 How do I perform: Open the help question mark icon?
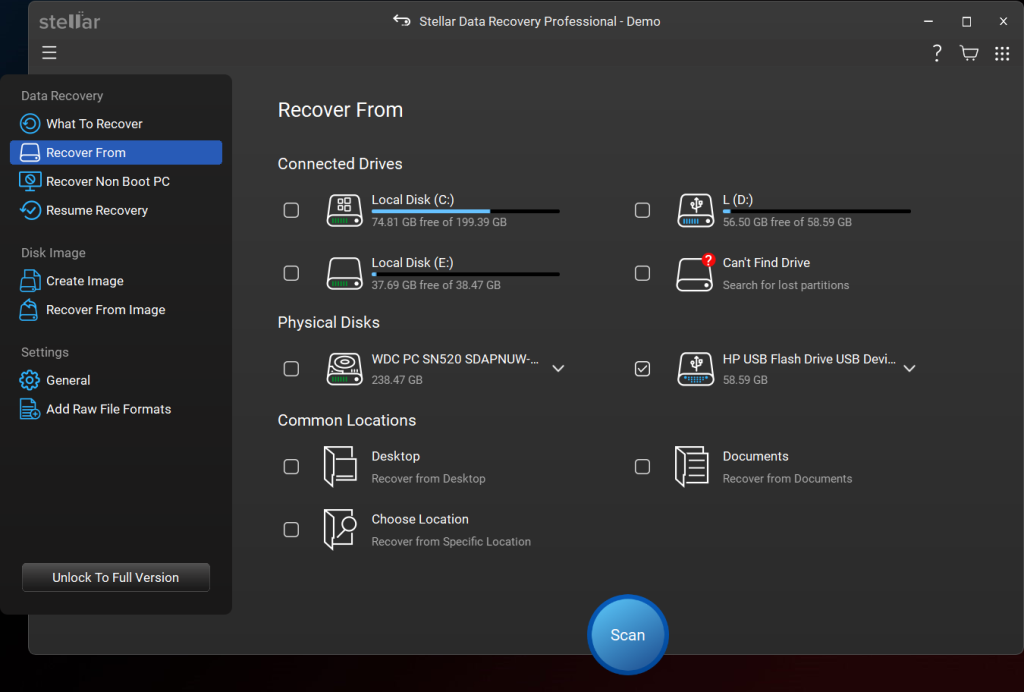point(937,54)
